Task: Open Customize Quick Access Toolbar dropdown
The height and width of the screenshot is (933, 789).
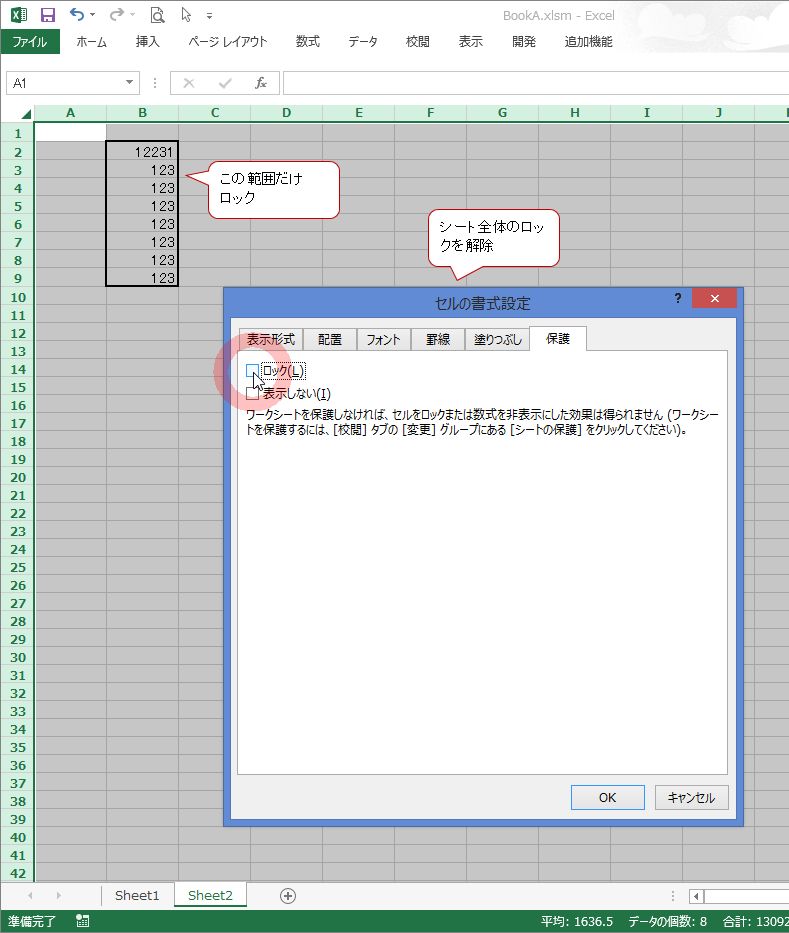Action: tap(209, 16)
